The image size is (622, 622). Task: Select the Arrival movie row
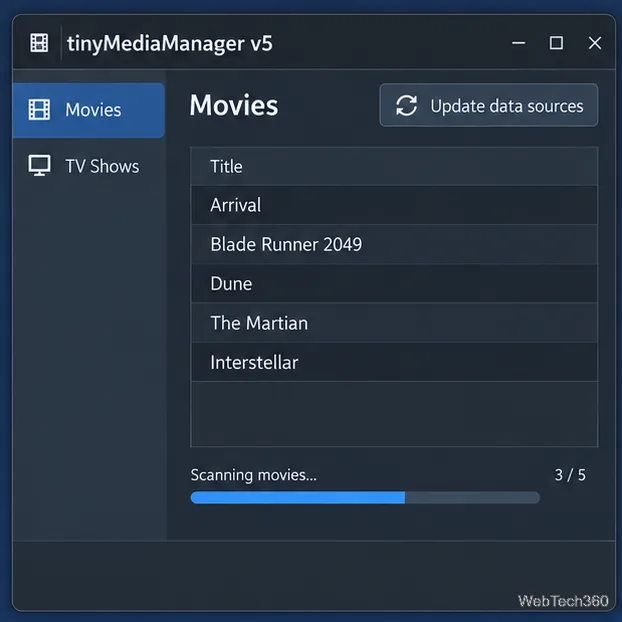tap(394, 205)
